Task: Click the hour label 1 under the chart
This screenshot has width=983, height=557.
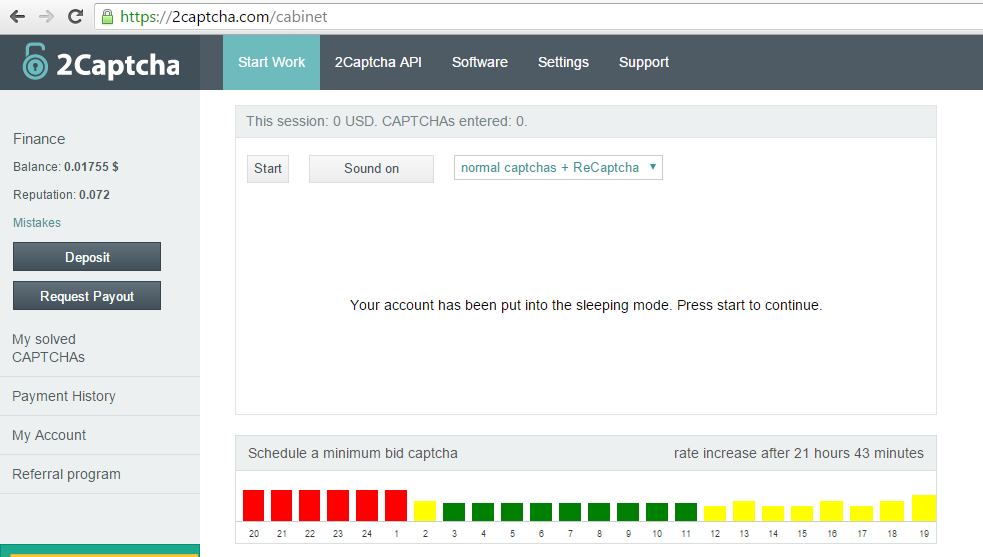Action: [396, 534]
